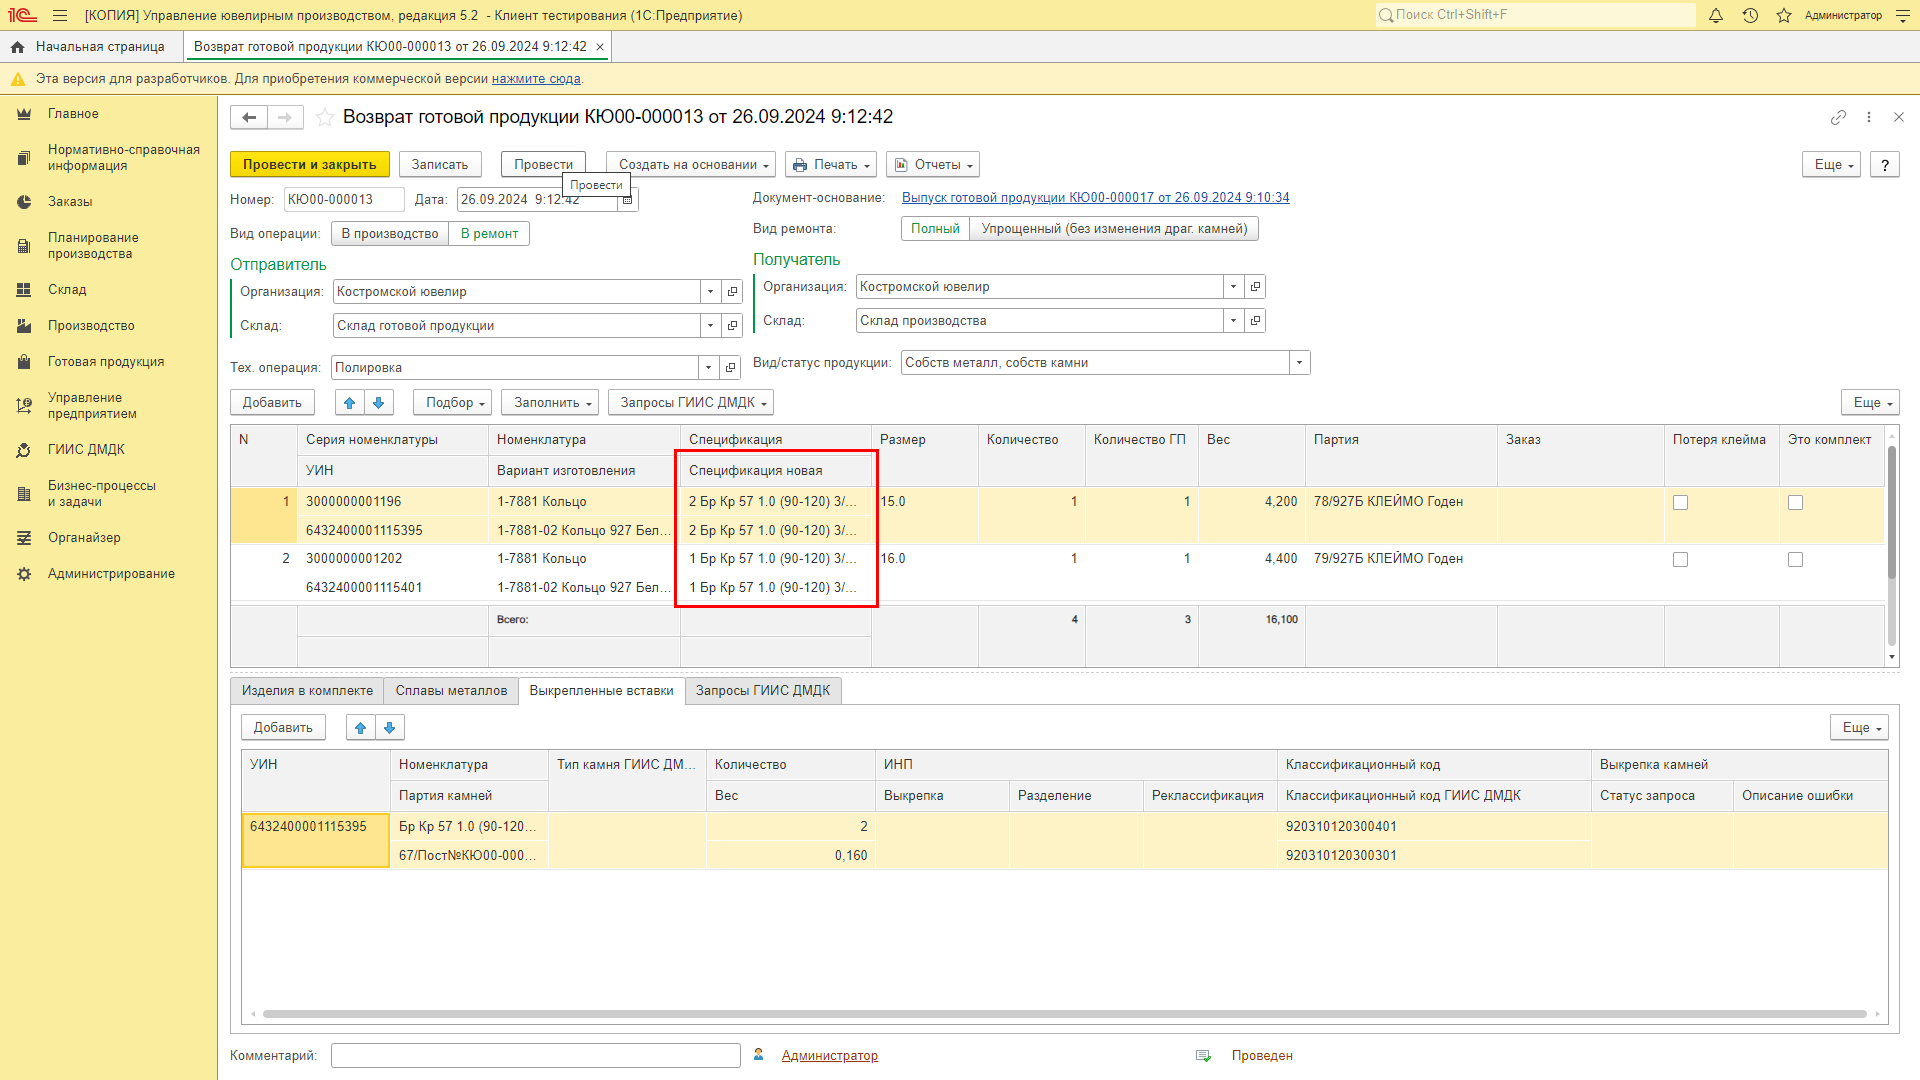Image resolution: width=1920 pixels, height=1080 pixels.
Task: Expand Отчеты dropdown
Action: click(933, 165)
